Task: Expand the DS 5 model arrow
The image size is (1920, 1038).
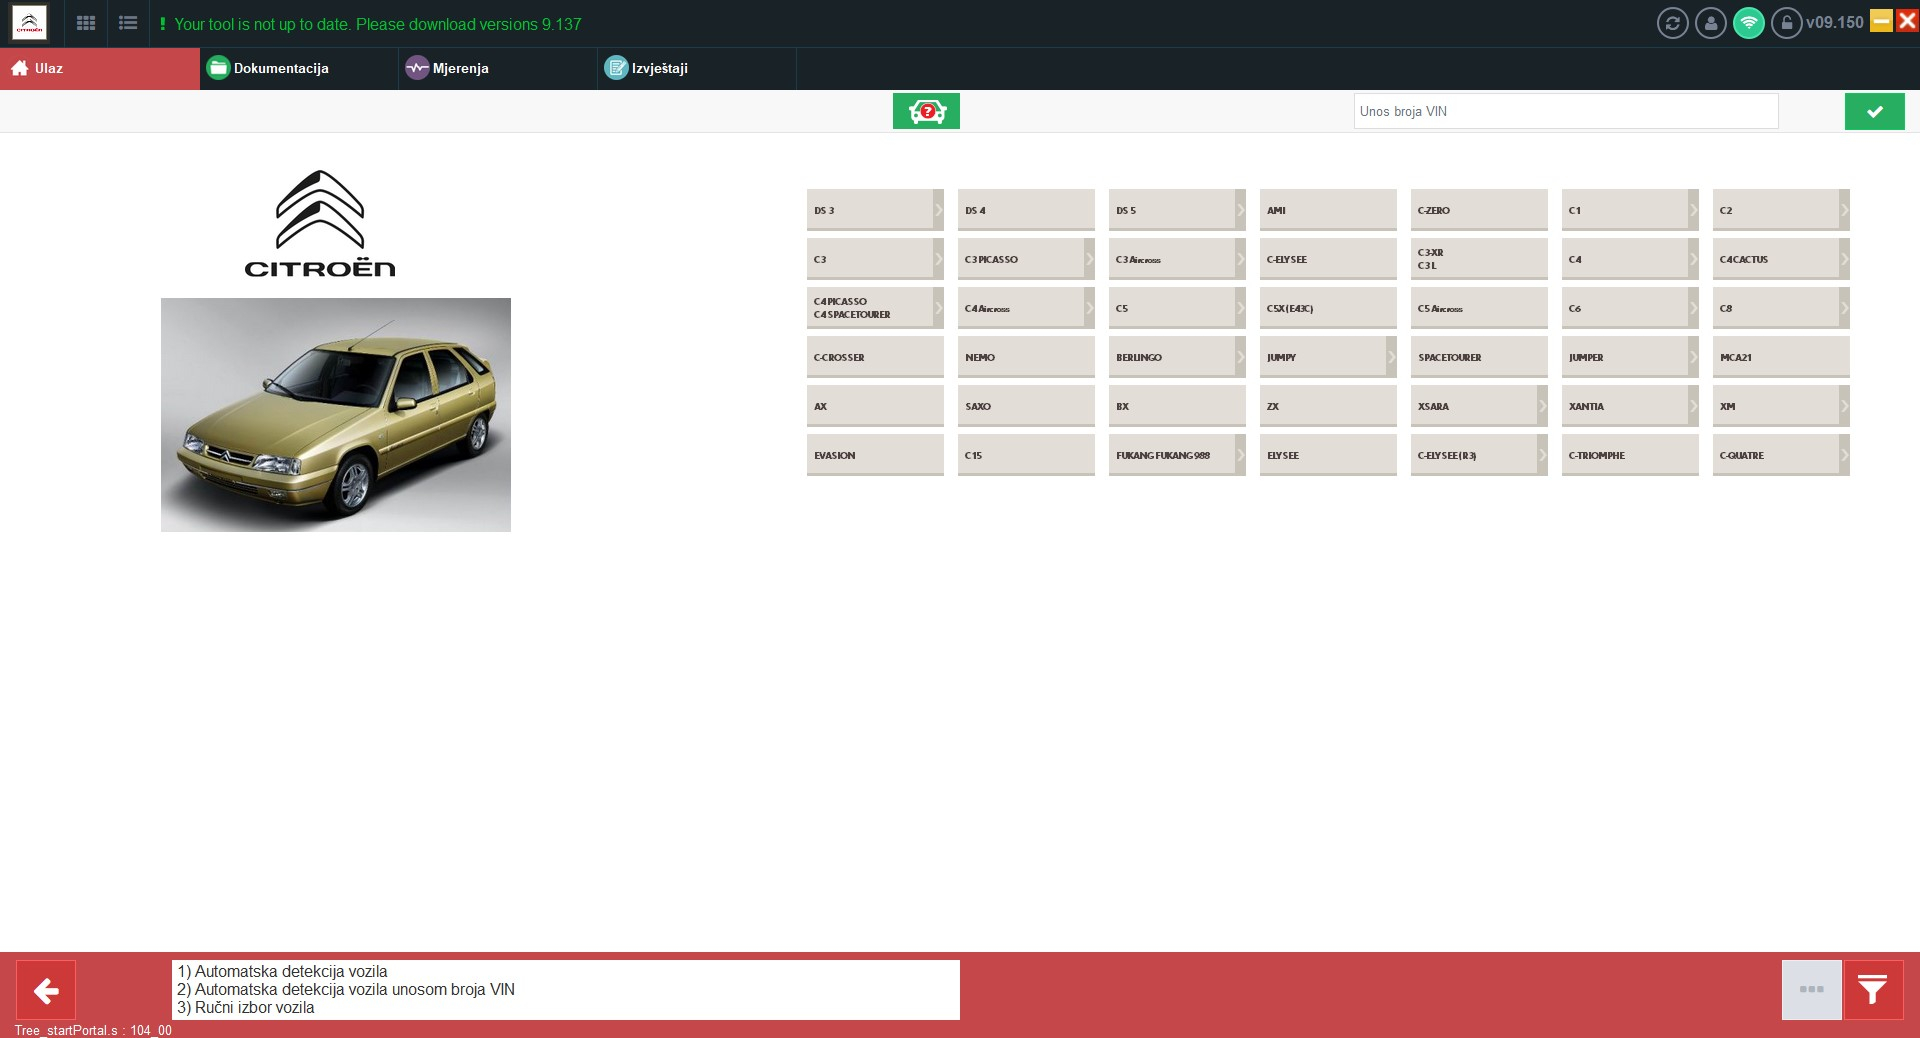Action: [1240, 210]
